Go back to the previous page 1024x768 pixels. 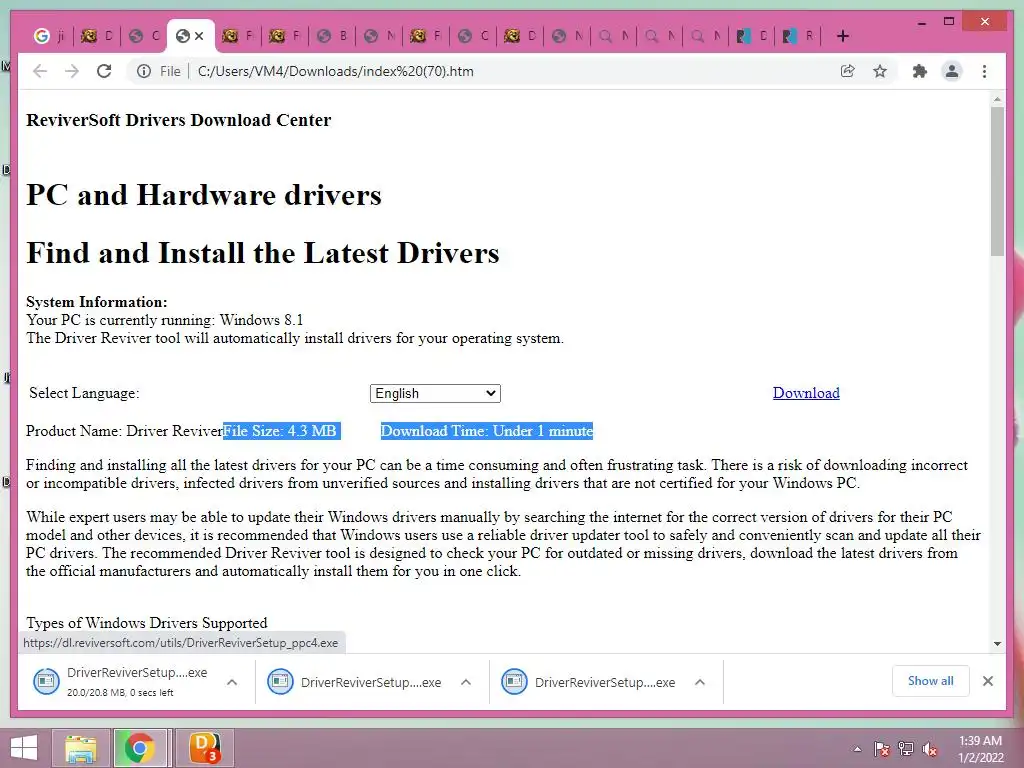[x=40, y=71]
